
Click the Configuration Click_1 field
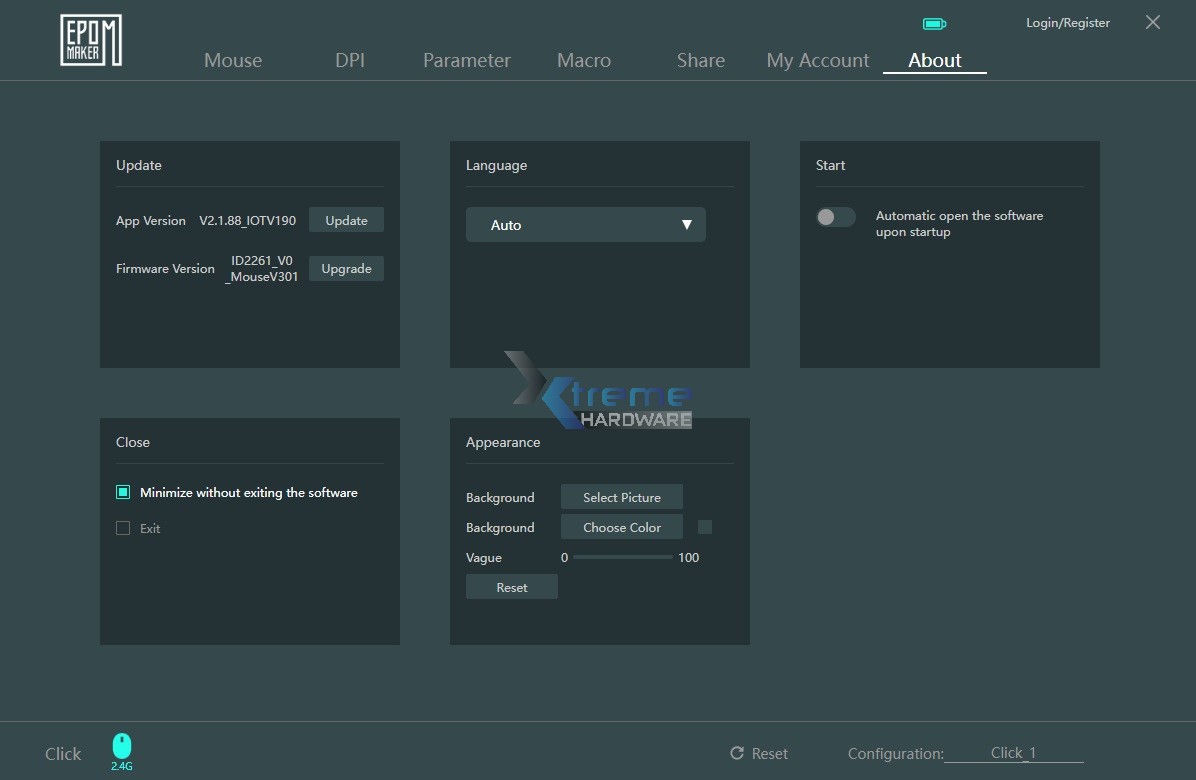(1013, 753)
